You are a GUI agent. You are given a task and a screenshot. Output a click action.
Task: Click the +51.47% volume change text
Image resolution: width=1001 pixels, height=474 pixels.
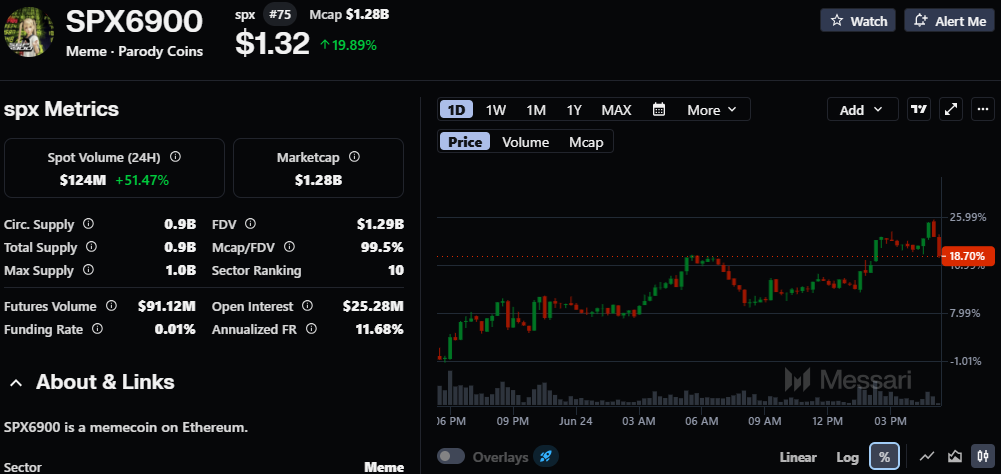pyautogui.click(x=142, y=181)
